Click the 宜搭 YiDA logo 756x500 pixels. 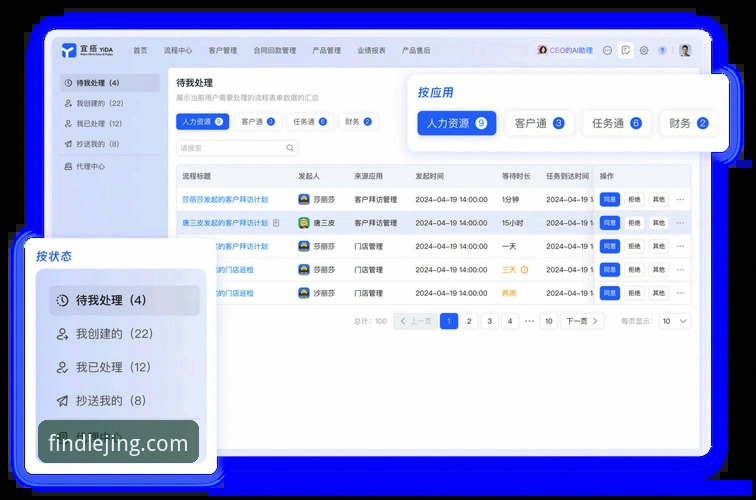[x=87, y=50]
